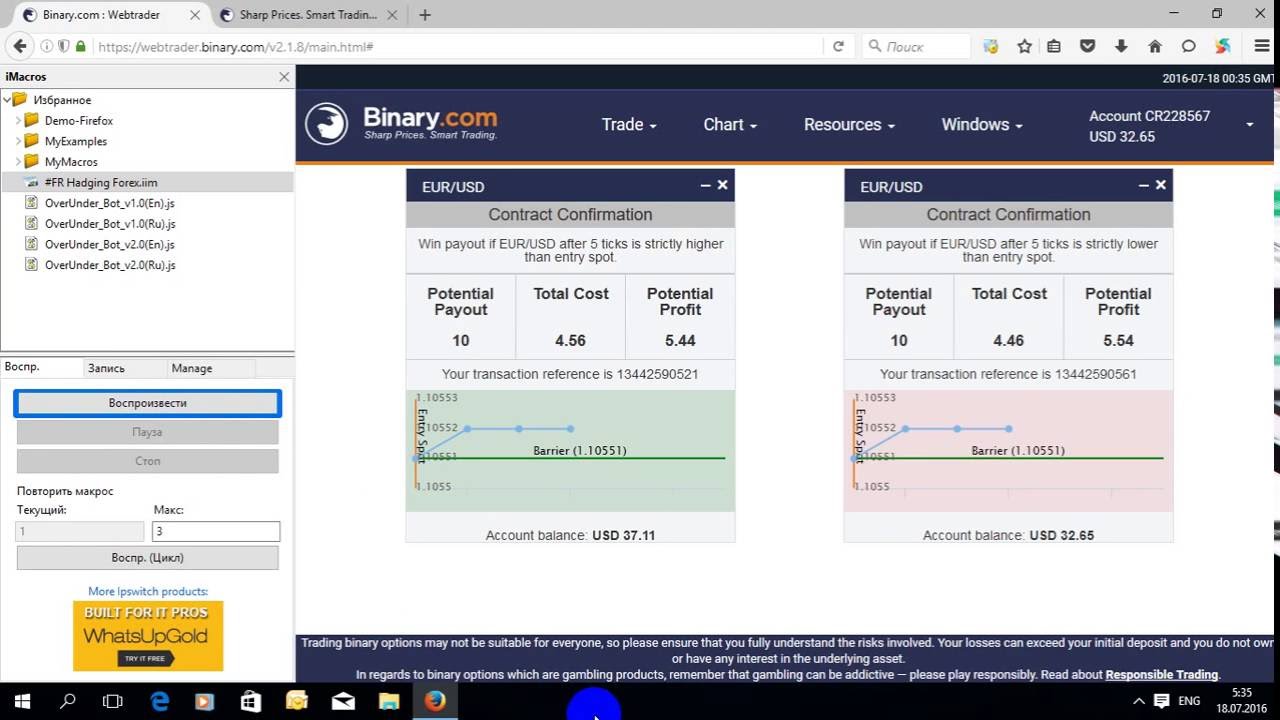Launch Microsoft Edge from taskbar
This screenshot has width=1280, height=720.
[160, 701]
